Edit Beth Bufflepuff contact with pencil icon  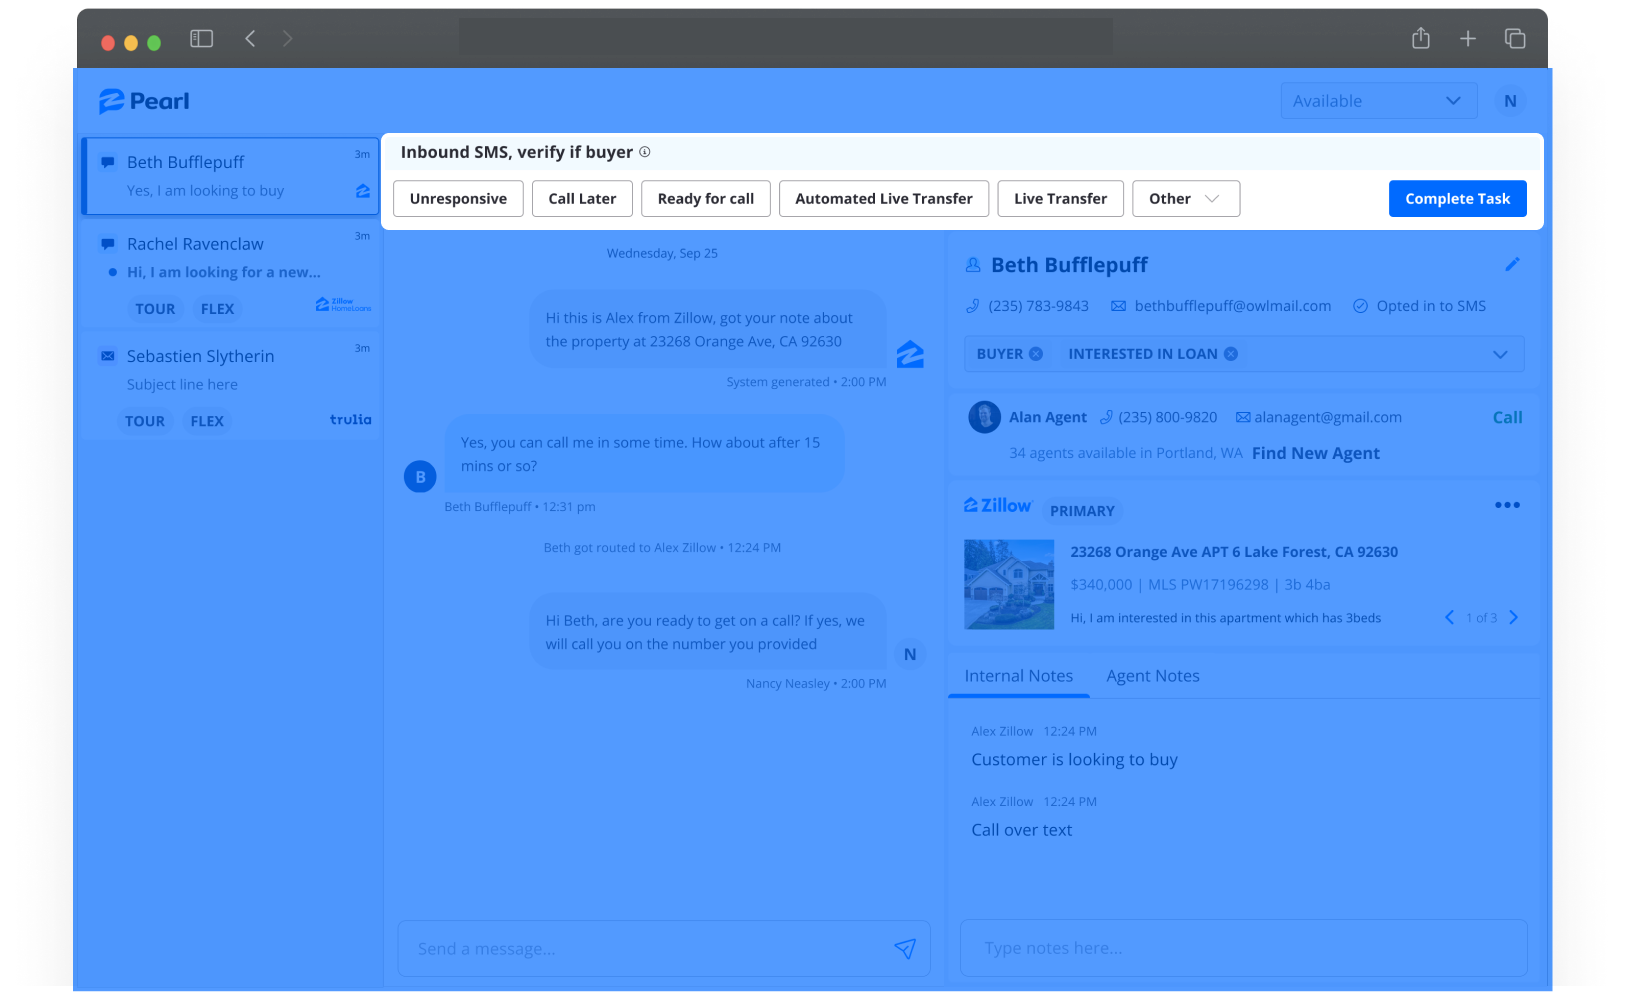[x=1512, y=264]
